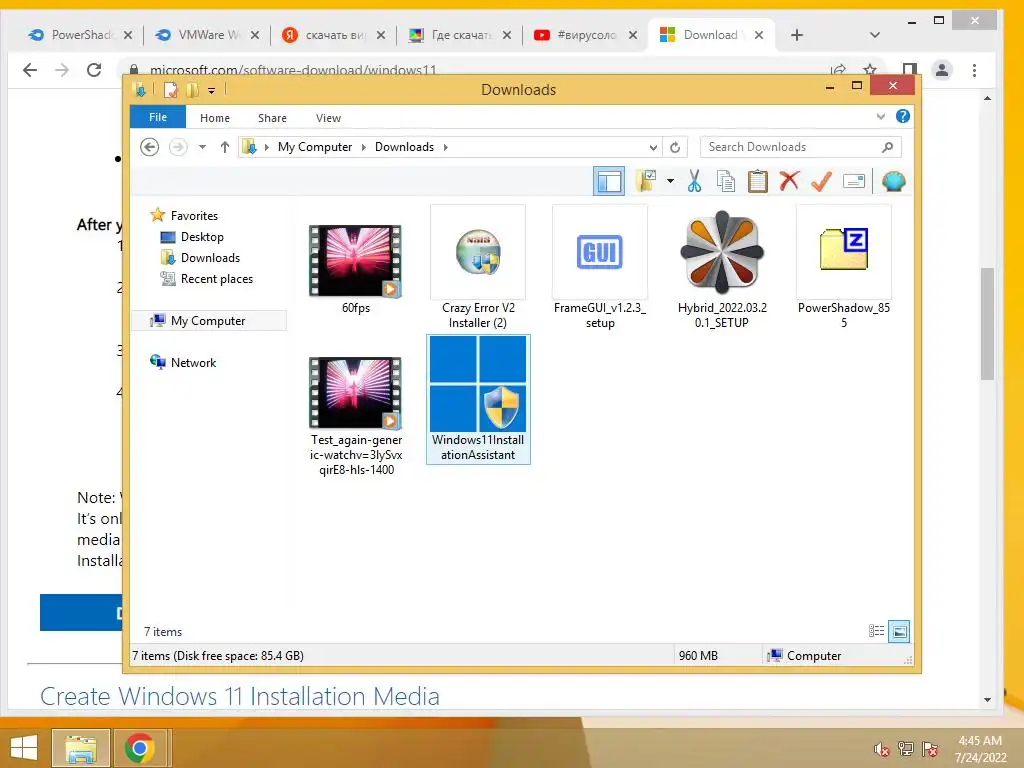Select Crazy Error V2 Installer (2)
Viewport: 1024px width, 768px height.
click(478, 268)
